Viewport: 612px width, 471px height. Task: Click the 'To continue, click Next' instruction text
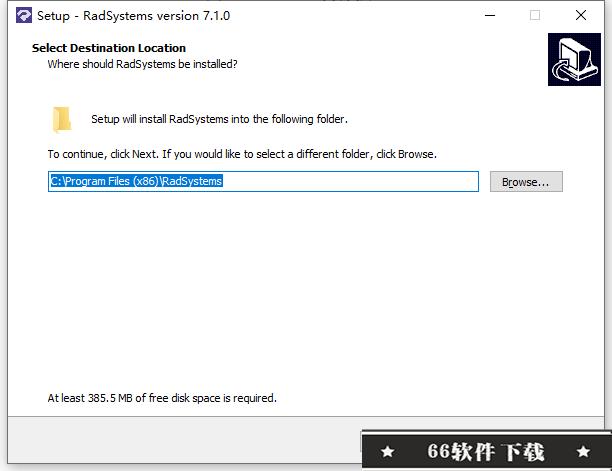coord(242,154)
